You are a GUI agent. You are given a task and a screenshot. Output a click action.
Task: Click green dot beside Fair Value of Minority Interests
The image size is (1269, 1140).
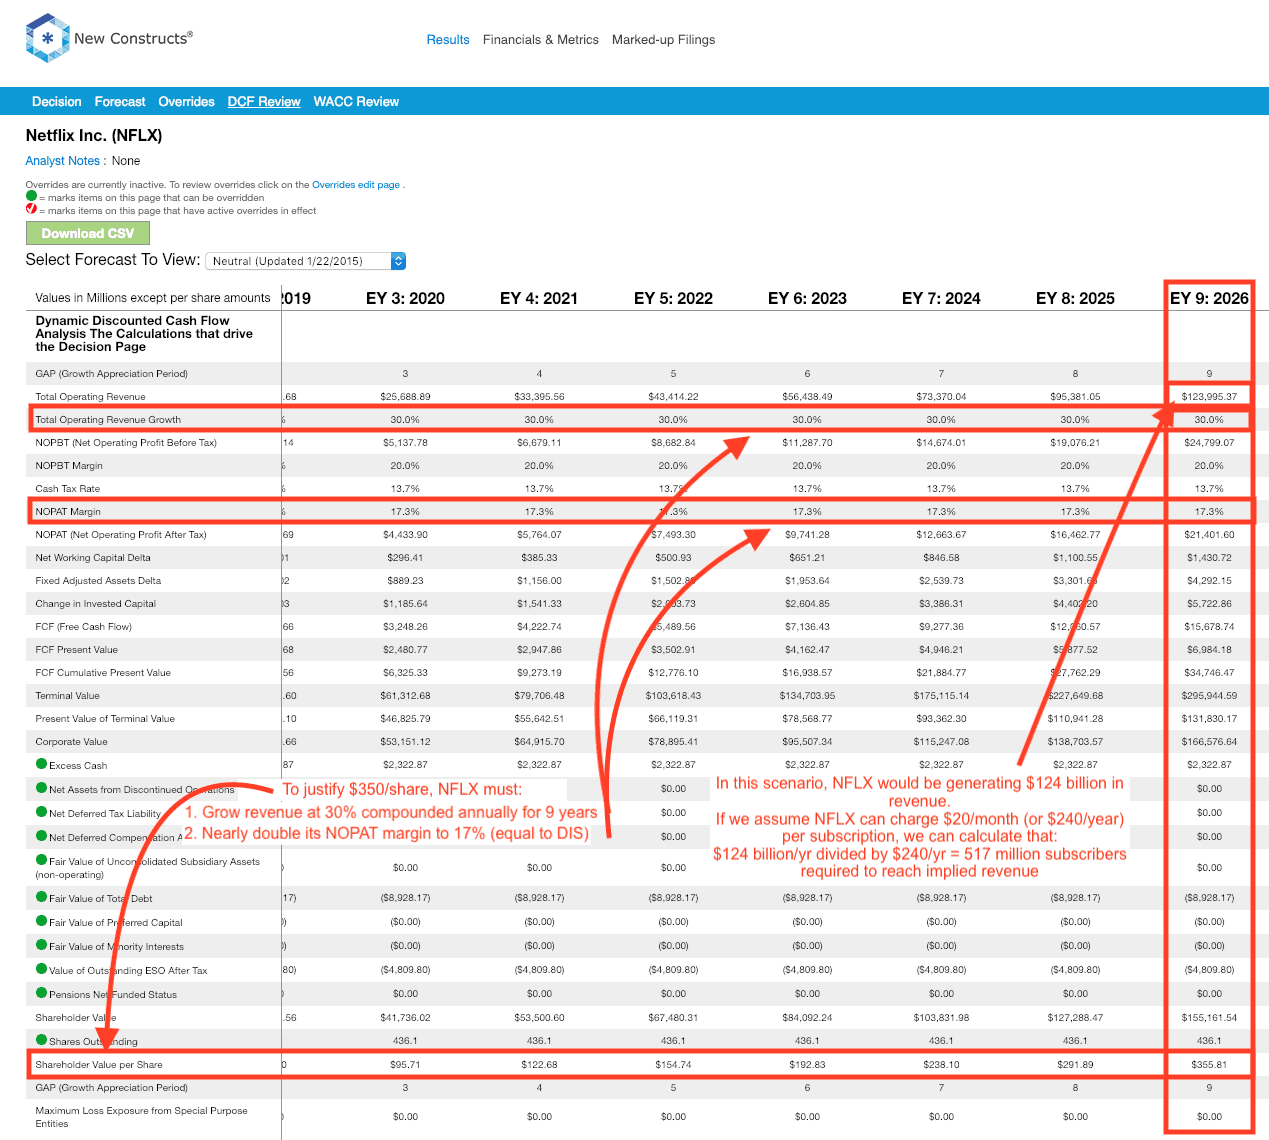42,945
